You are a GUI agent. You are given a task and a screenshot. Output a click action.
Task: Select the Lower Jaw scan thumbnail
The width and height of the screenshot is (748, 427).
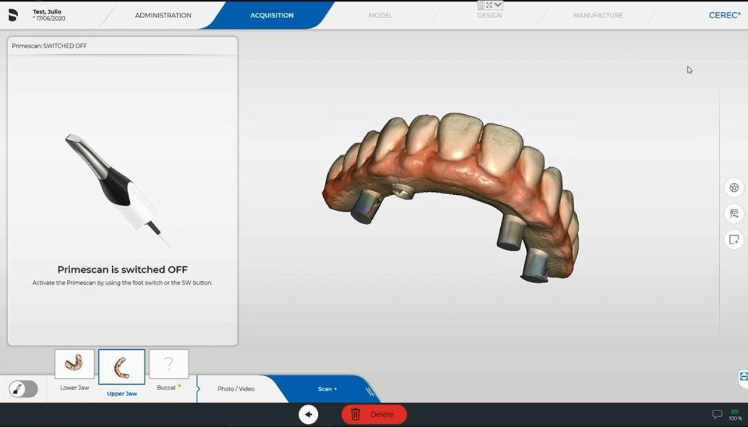click(74, 364)
